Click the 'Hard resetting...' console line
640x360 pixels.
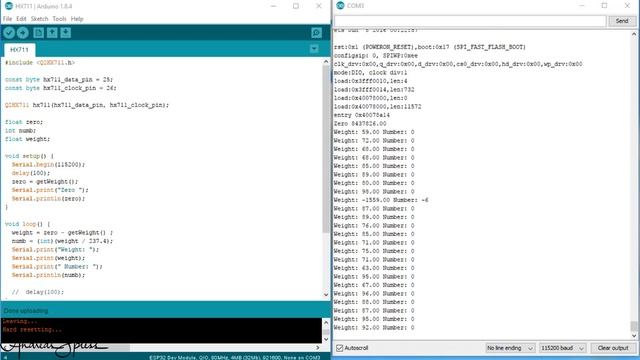click(x=32, y=330)
